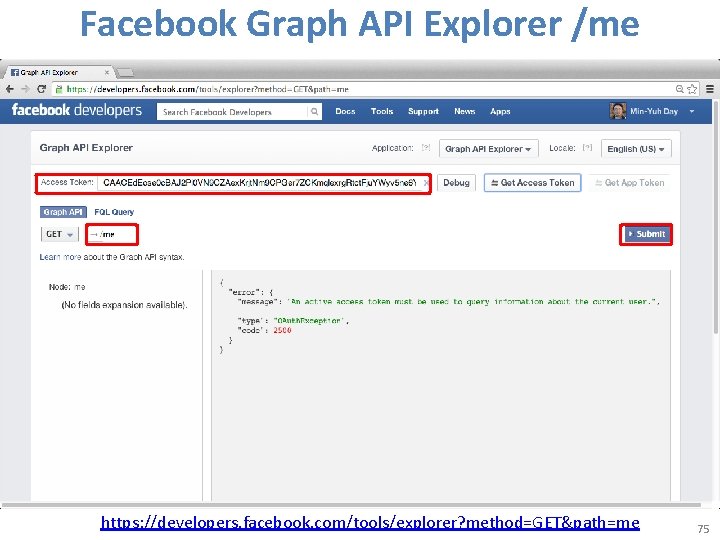Click the help icon next to Application
The image size is (720, 540).
[x=426, y=148]
